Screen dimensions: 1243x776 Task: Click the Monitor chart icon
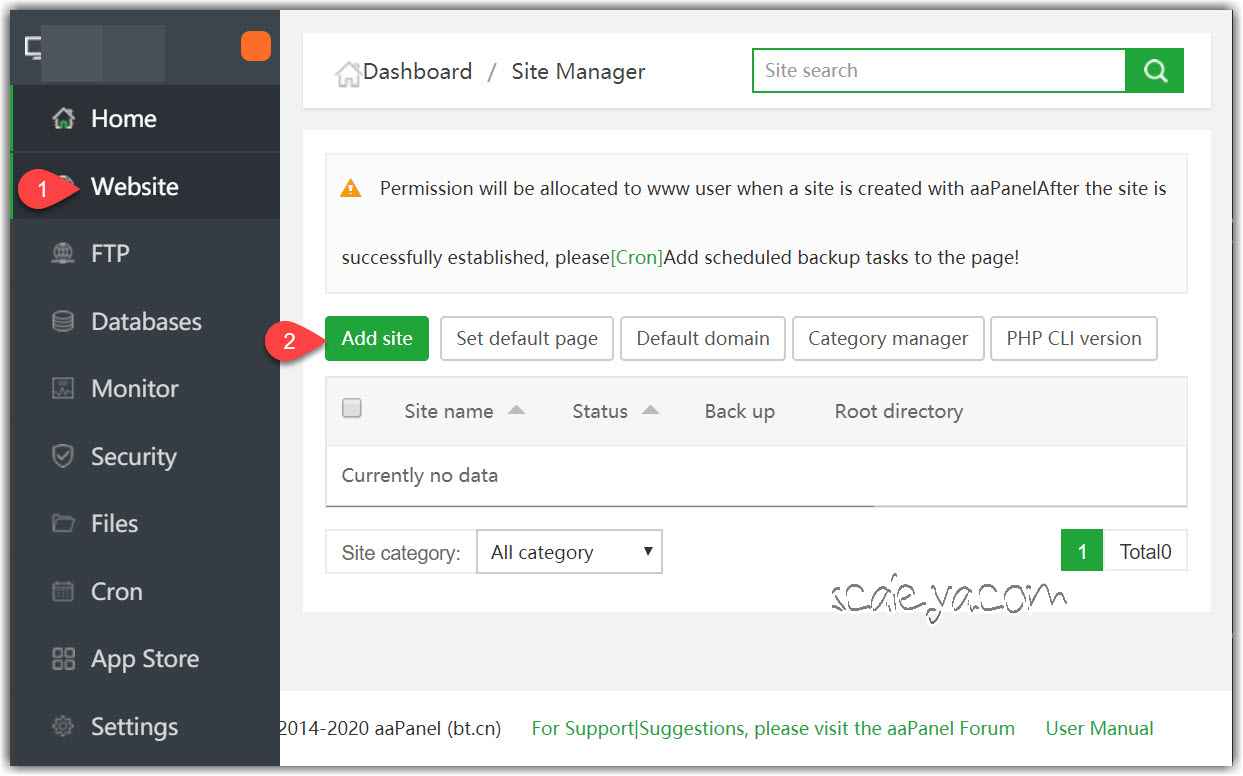(63, 389)
